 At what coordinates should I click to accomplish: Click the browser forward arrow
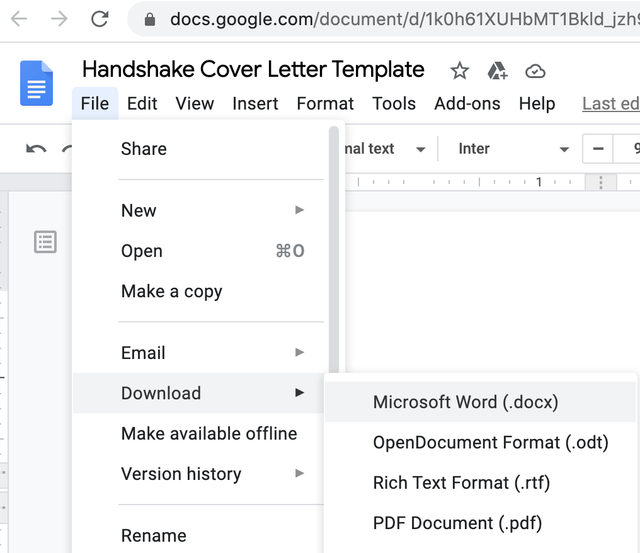click(59, 19)
